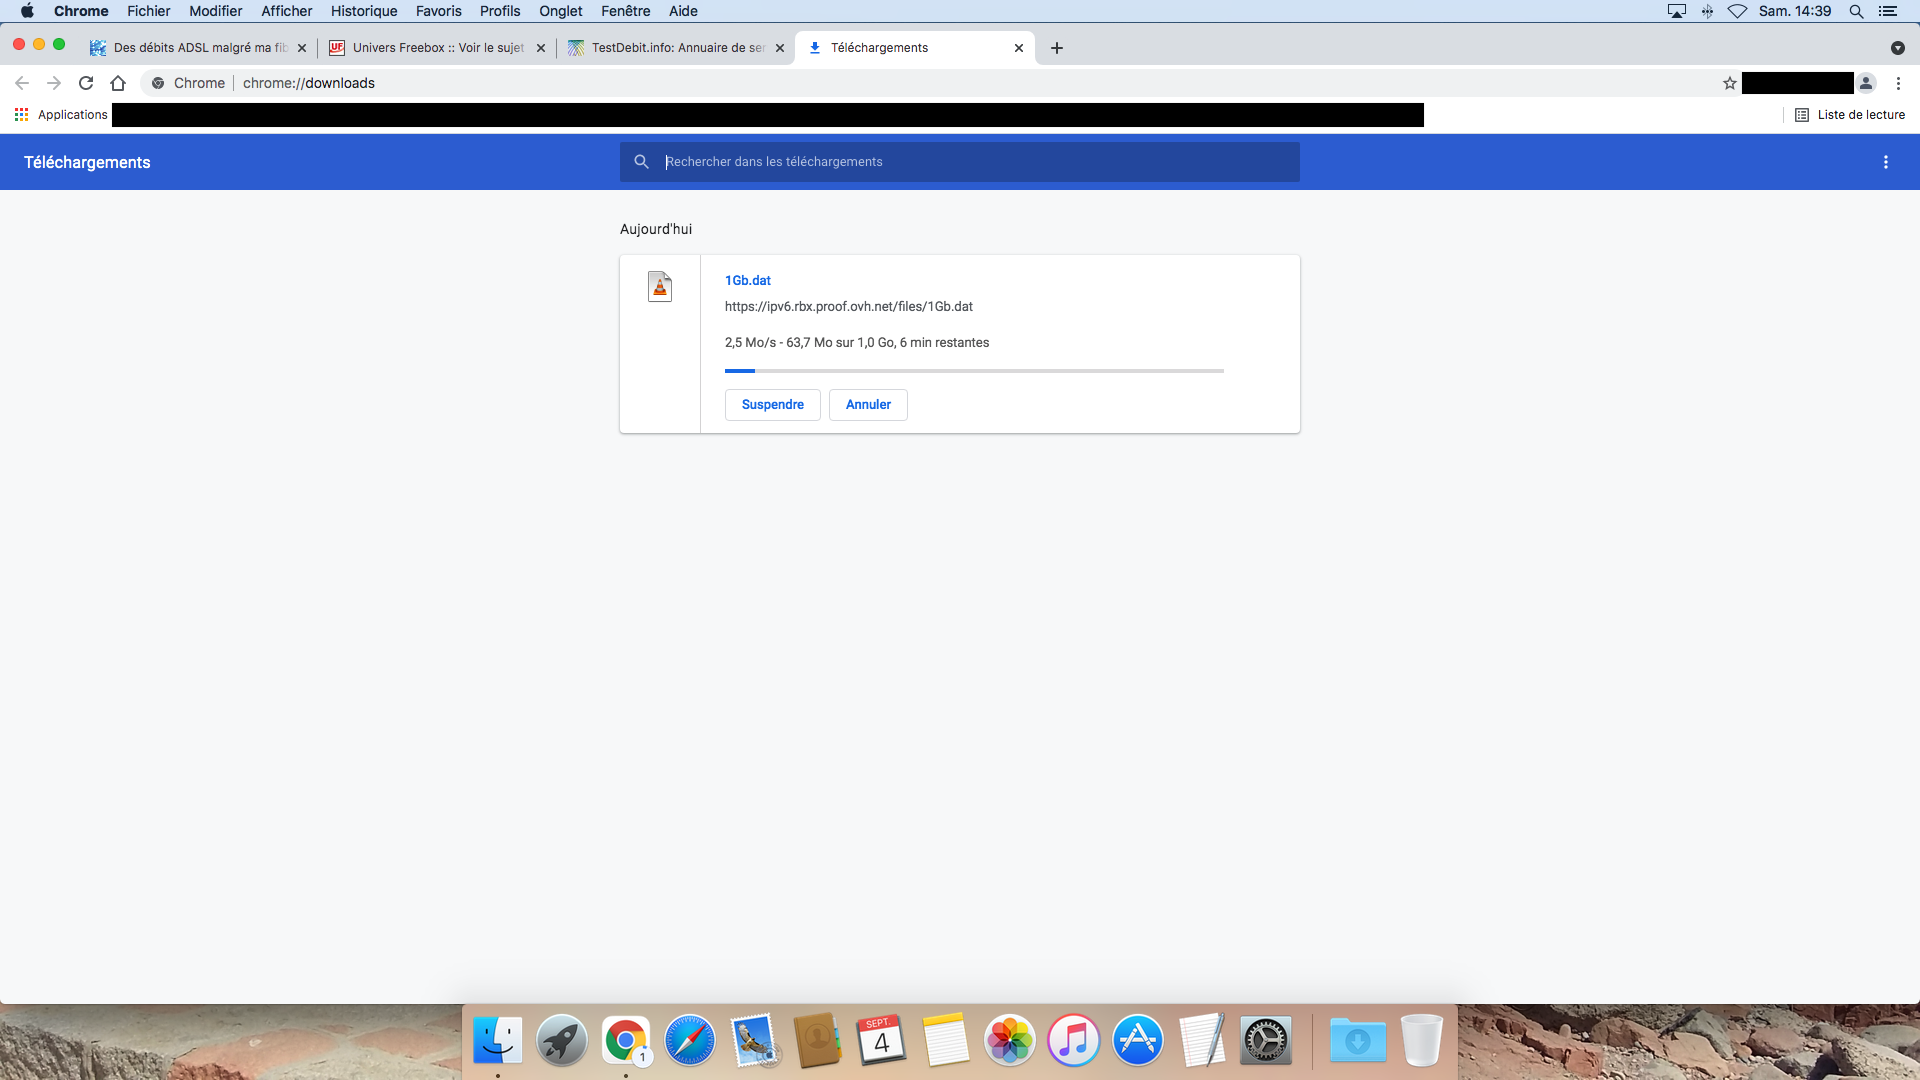Image resolution: width=1920 pixels, height=1080 pixels.
Task: Click the page reload icon
Action: (86, 83)
